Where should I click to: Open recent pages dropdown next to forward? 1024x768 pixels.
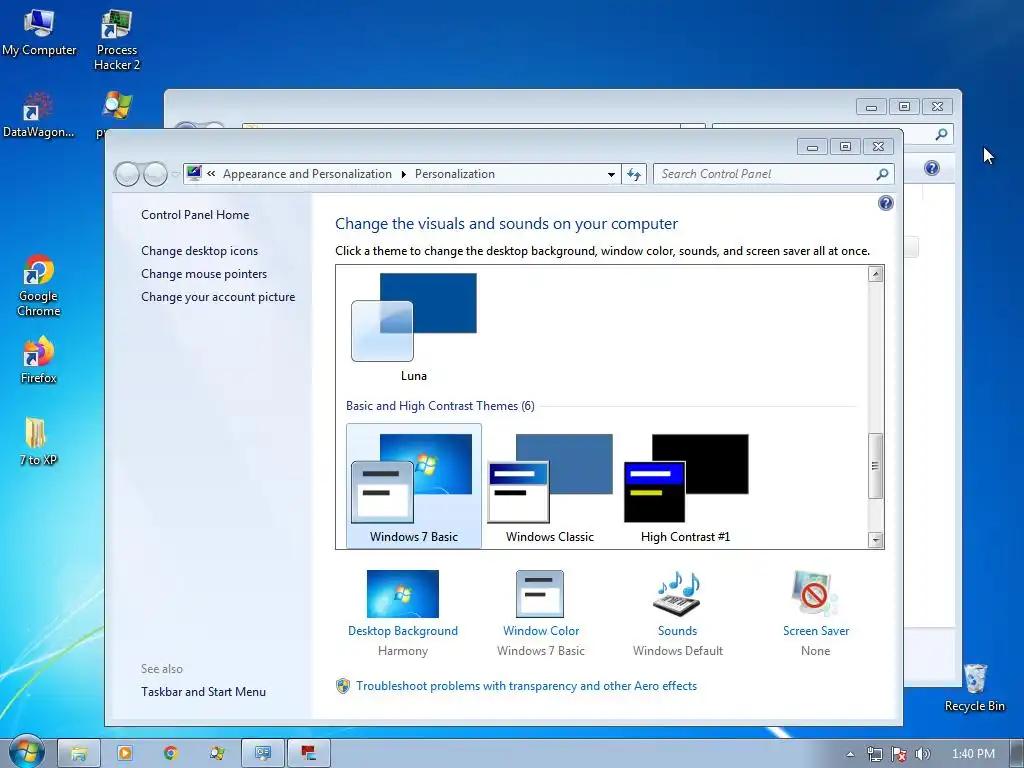point(175,174)
